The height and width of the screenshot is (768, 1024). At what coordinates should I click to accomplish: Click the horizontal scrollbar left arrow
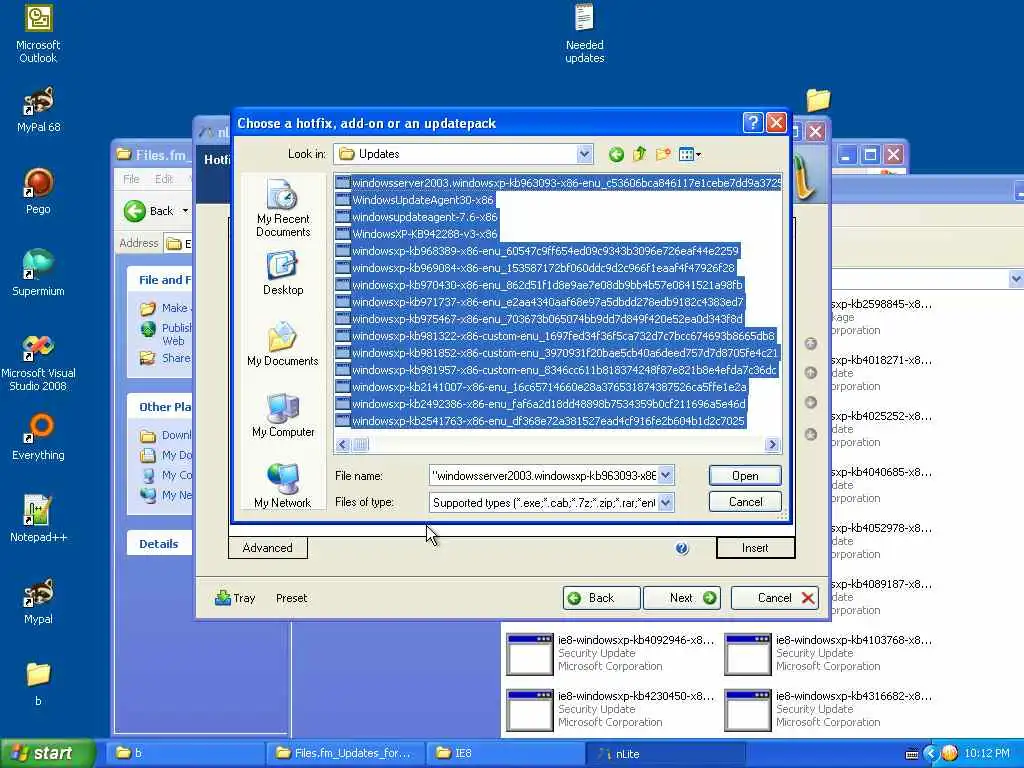[344, 445]
